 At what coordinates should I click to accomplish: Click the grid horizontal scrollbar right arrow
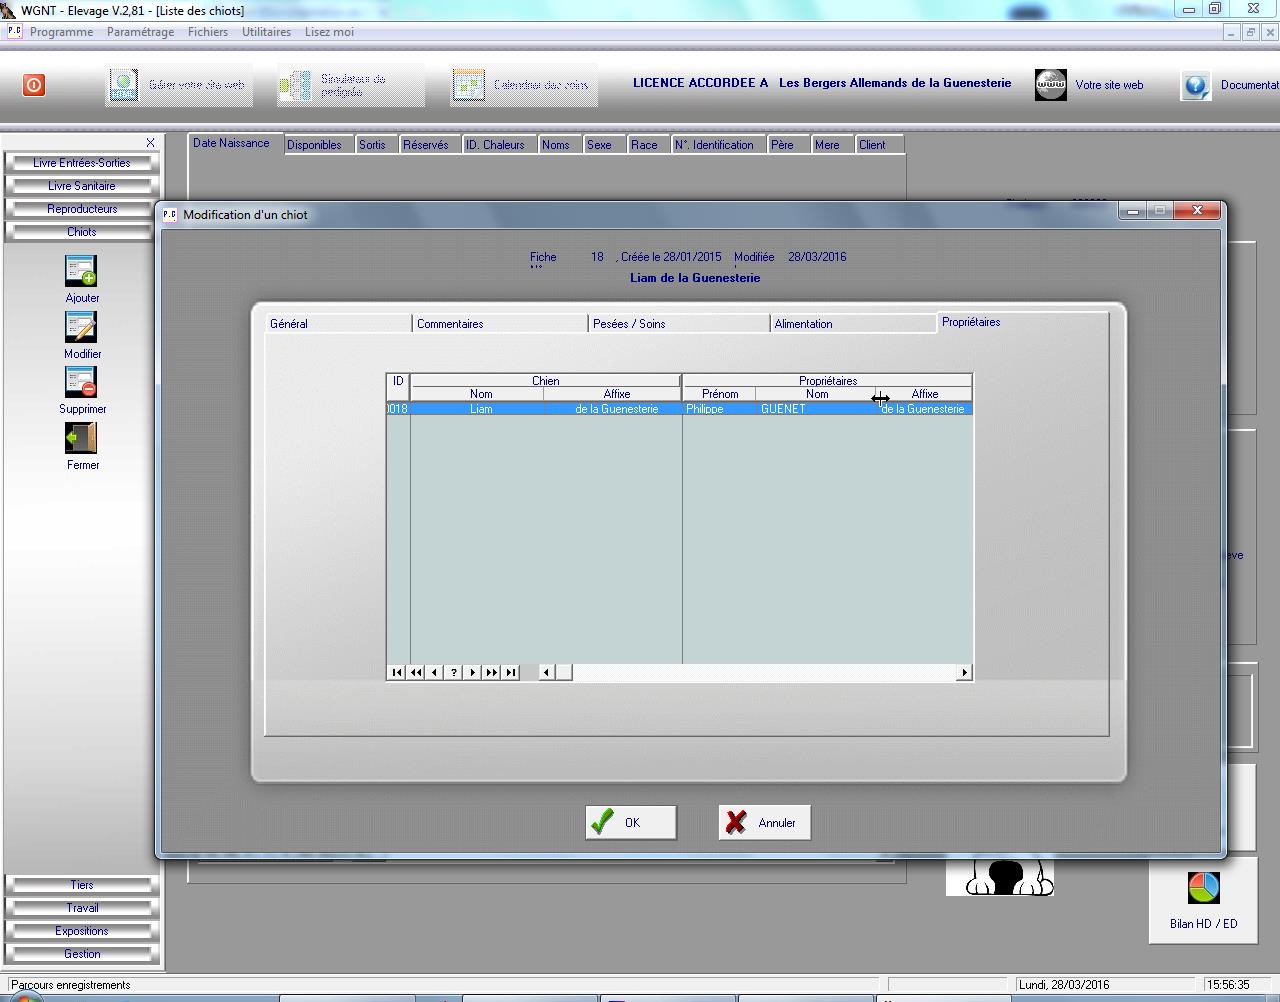(964, 672)
